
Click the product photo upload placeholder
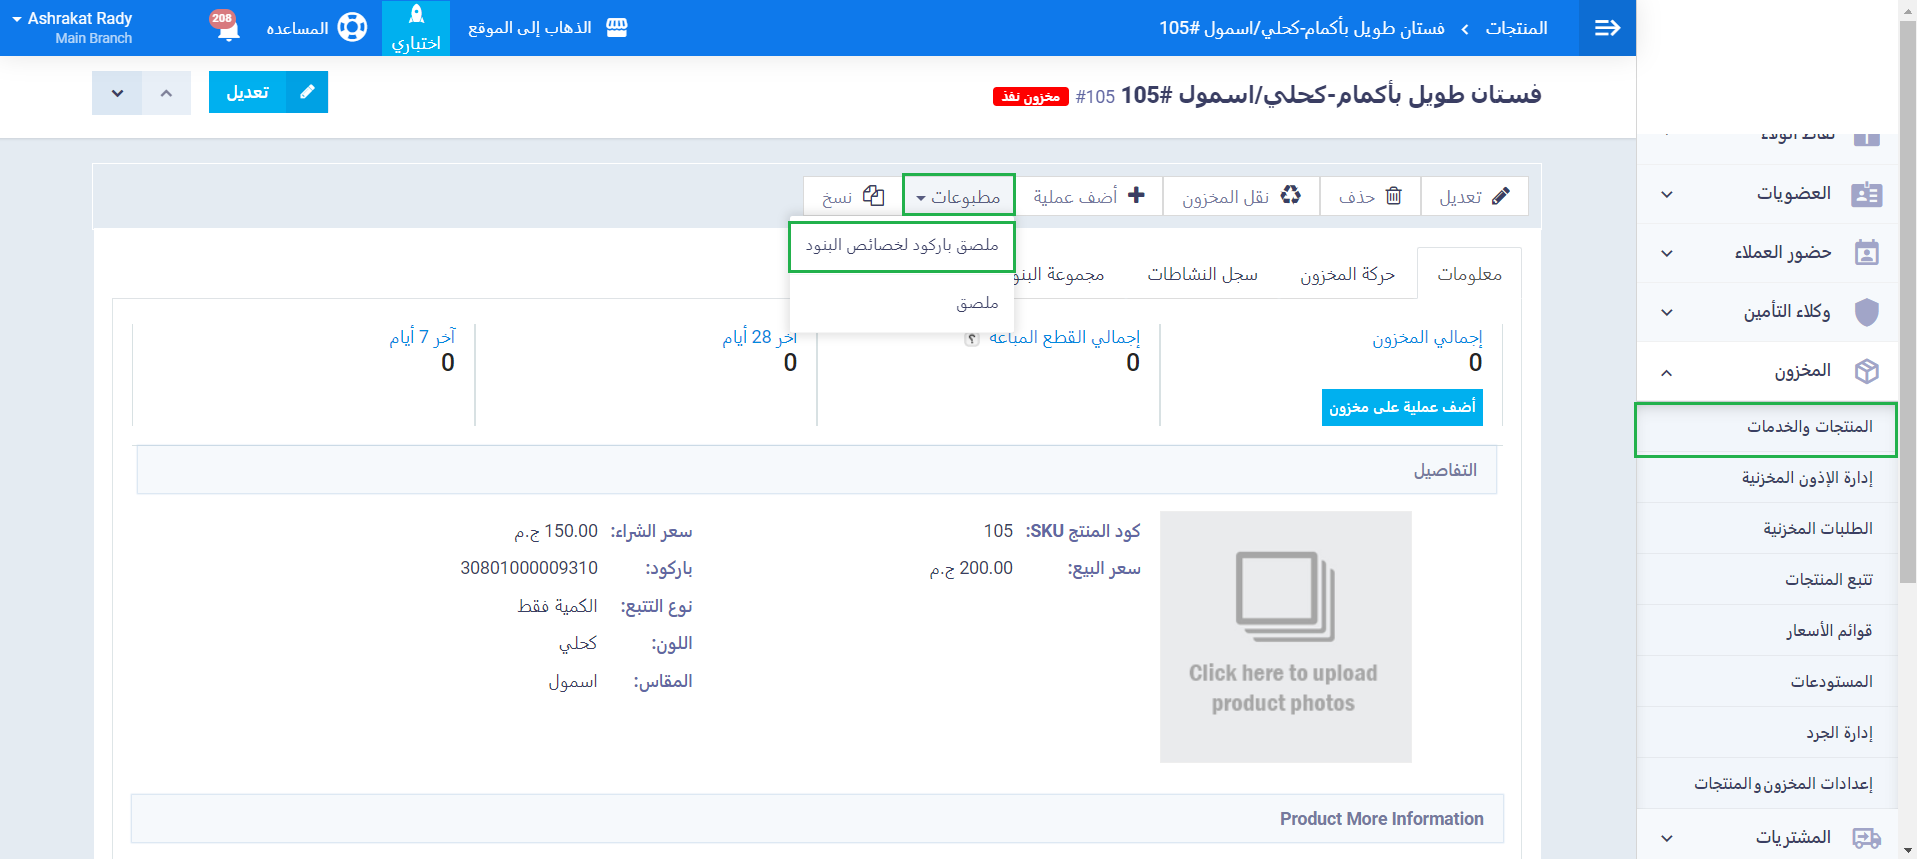pyautogui.click(x=1285, y=637)
